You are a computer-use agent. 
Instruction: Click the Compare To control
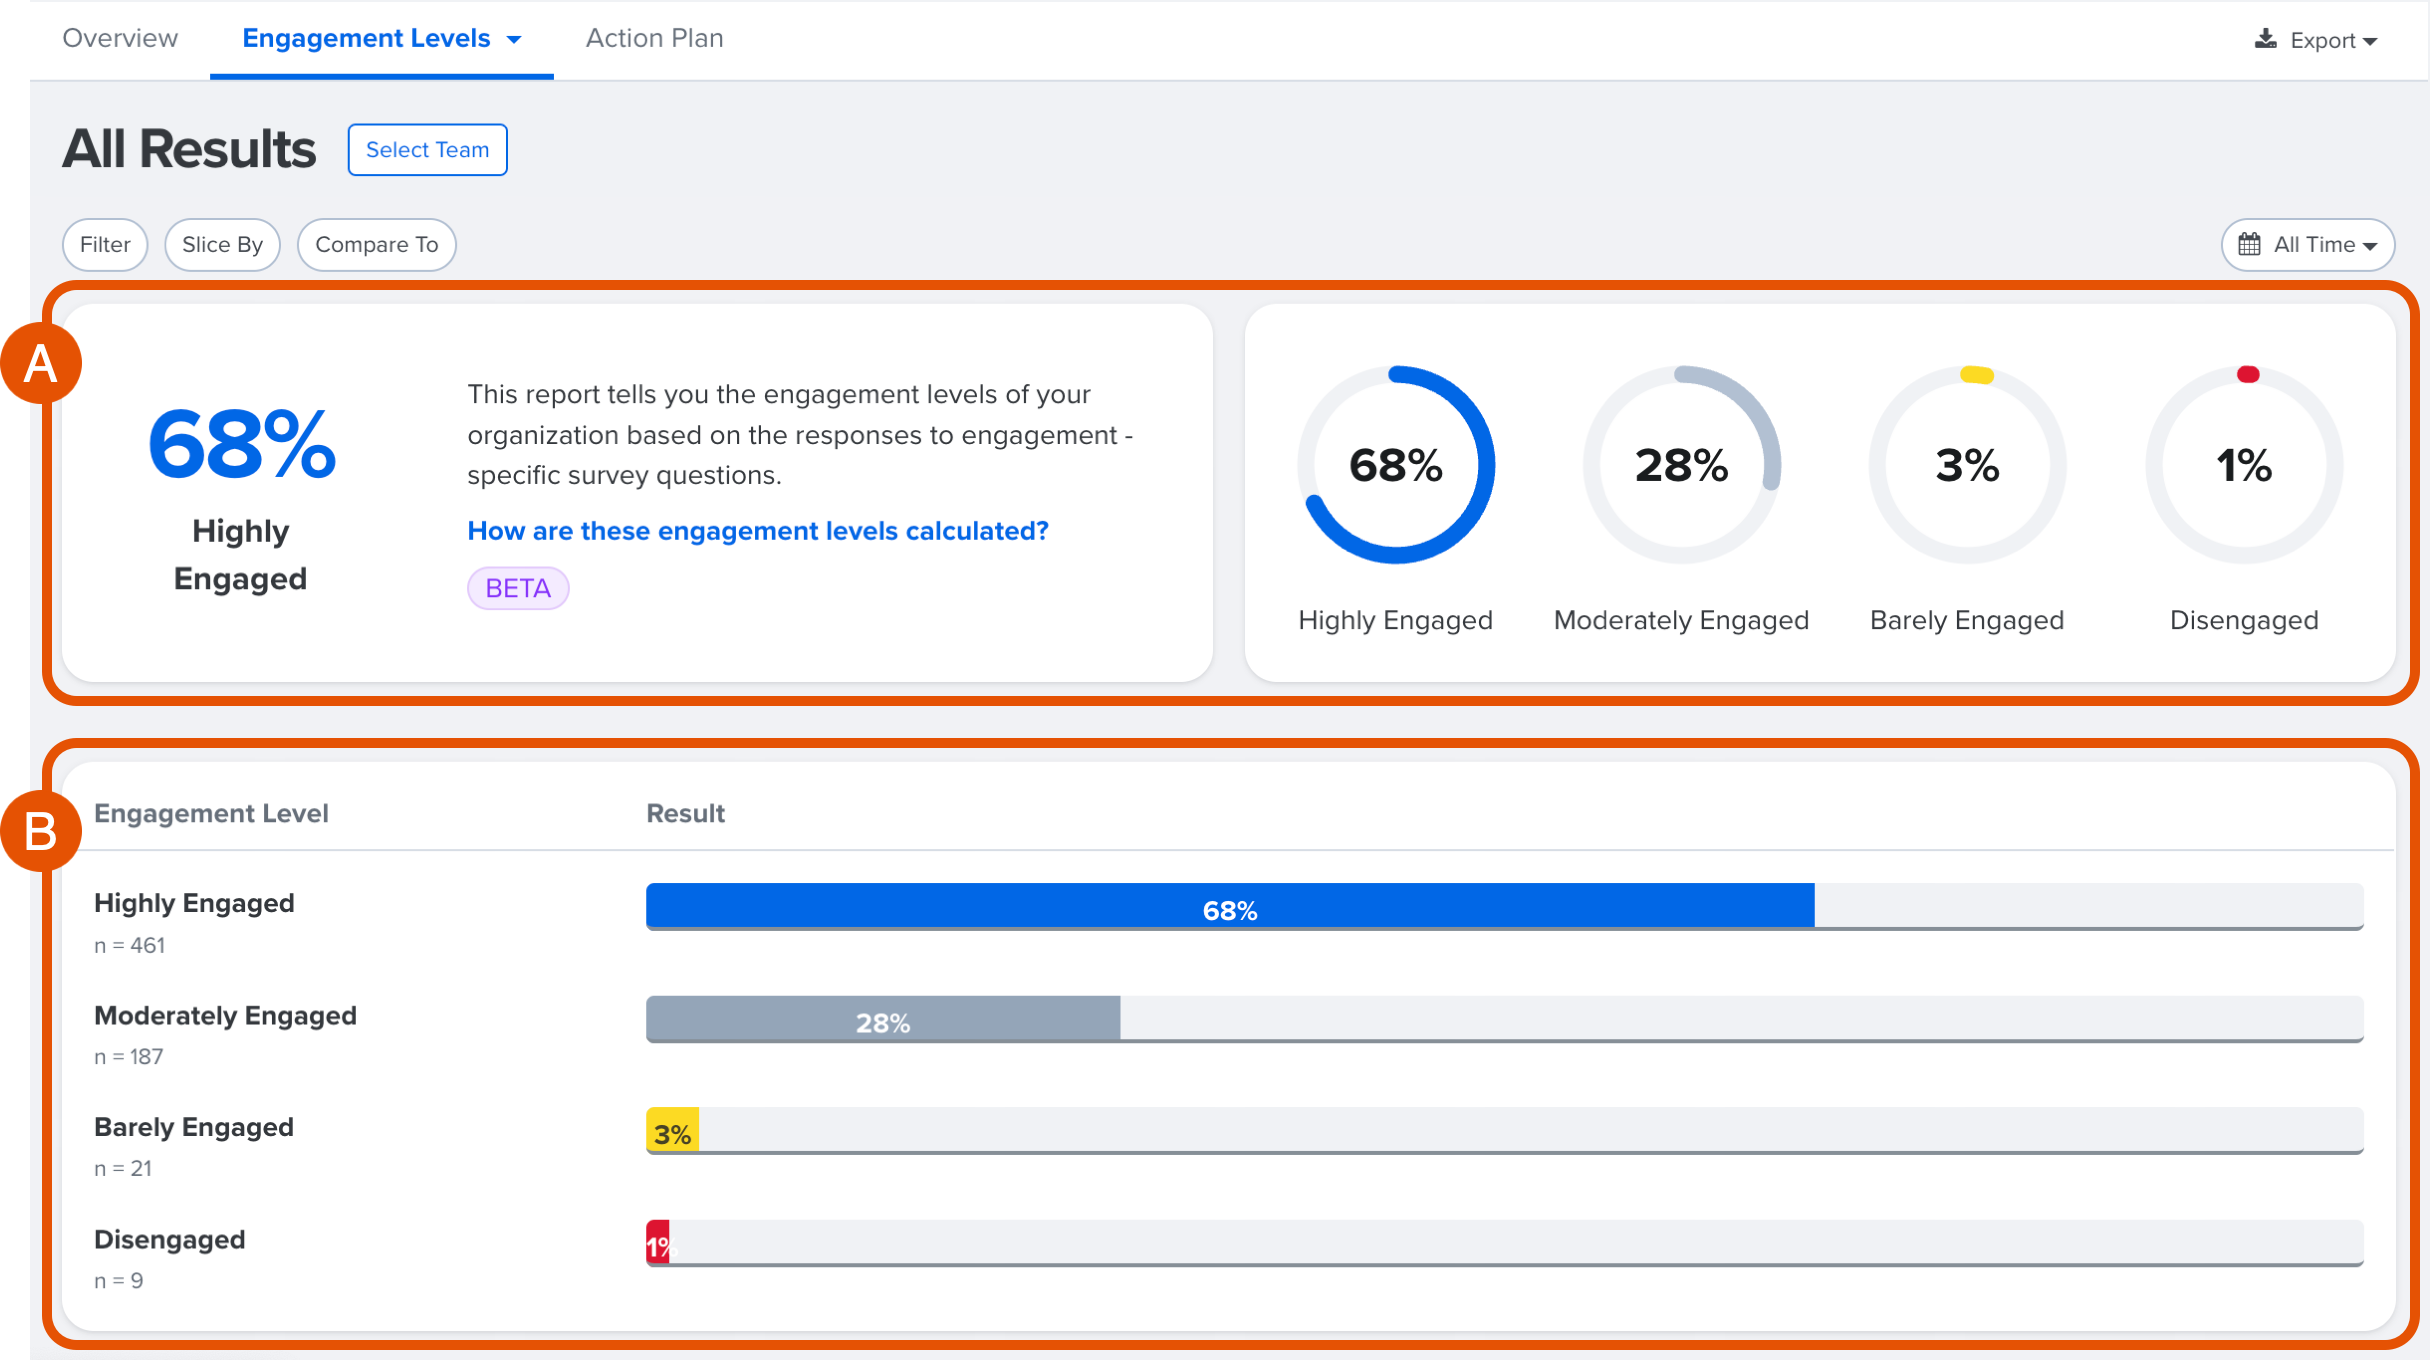click(x=376, y=244)
